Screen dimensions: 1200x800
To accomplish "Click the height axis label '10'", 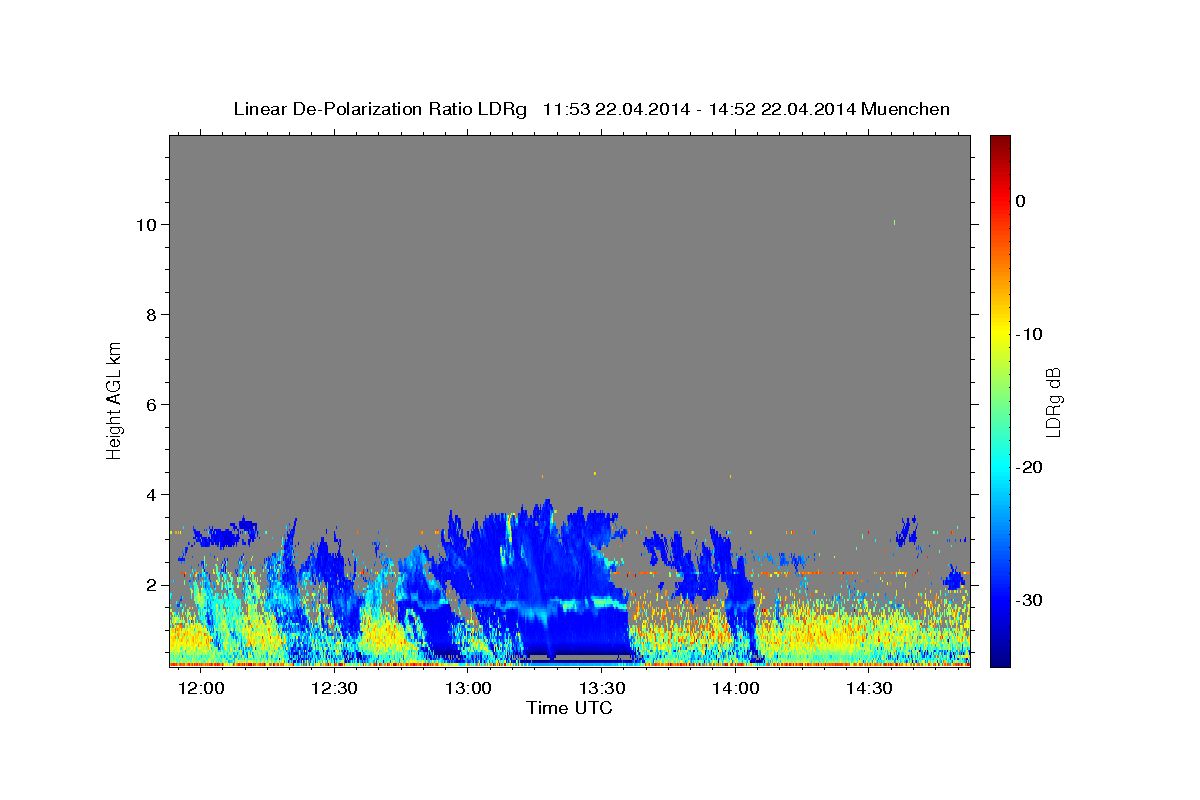I will click(147, 224).
